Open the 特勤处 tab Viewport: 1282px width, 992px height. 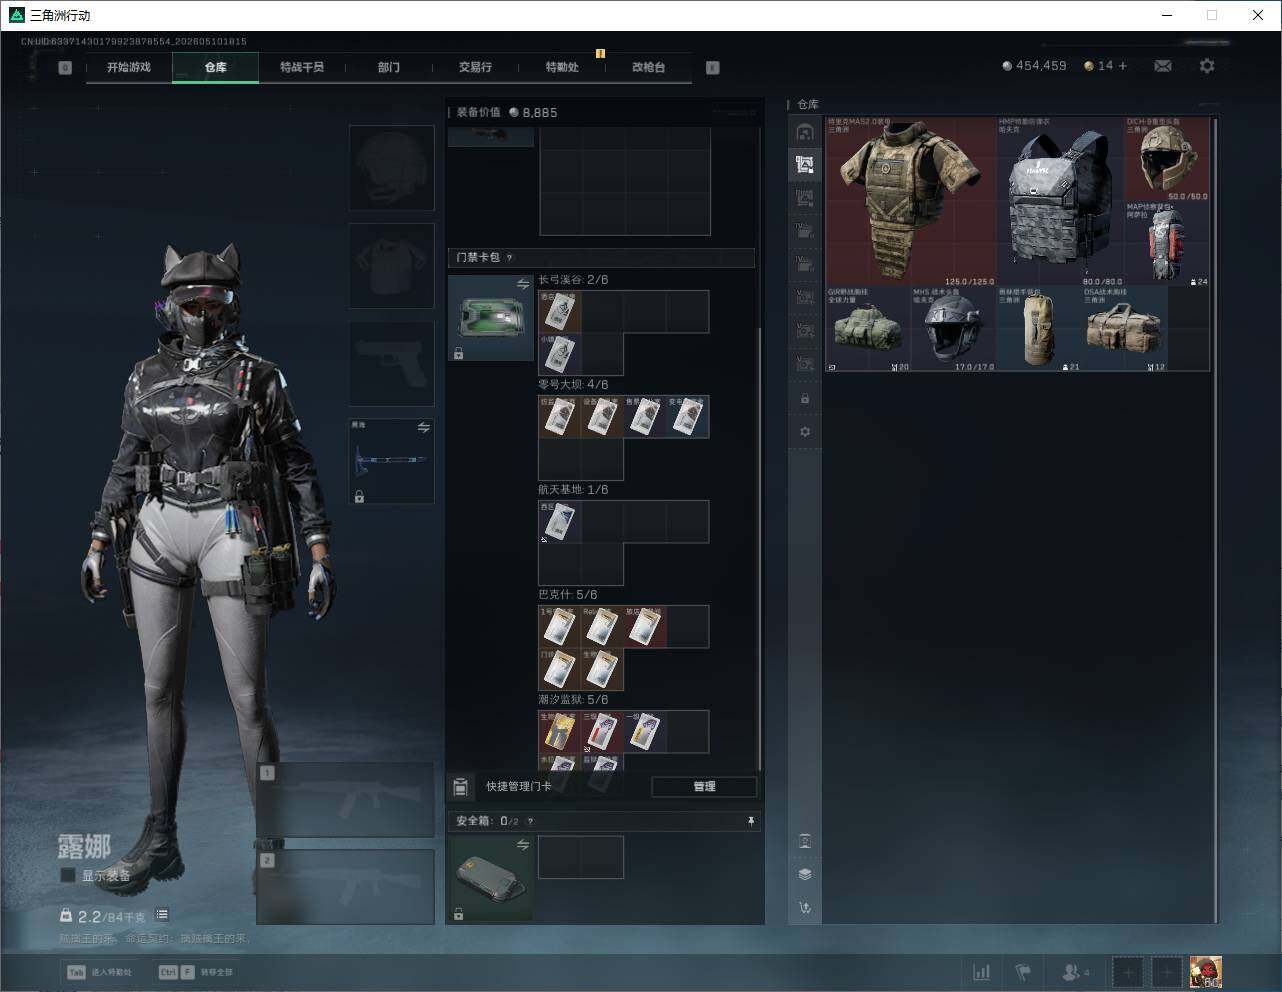click(562, 67)
